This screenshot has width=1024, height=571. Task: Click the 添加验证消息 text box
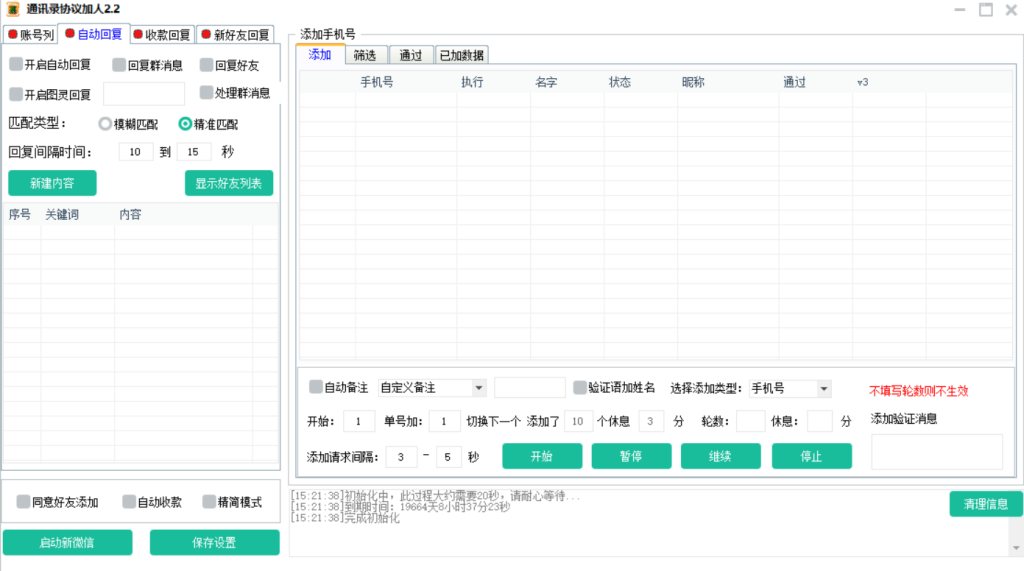(936, 451)
